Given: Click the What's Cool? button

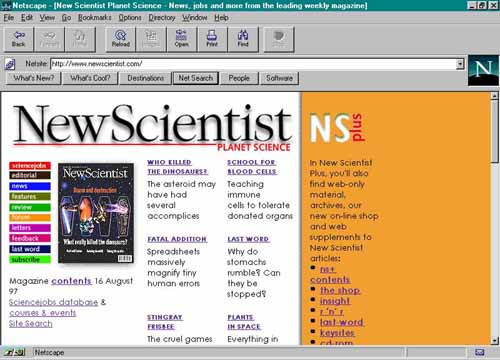Looking at the screenshot, I should [x=90, y=78].
